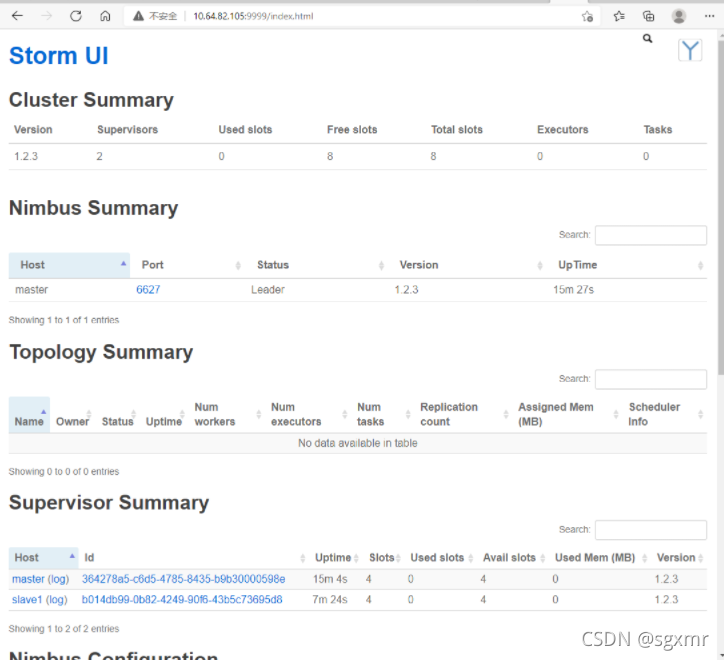Open the slave1 supervisor host link
The height and width of the screenshot is (660, 724).
tap(27, 600)
